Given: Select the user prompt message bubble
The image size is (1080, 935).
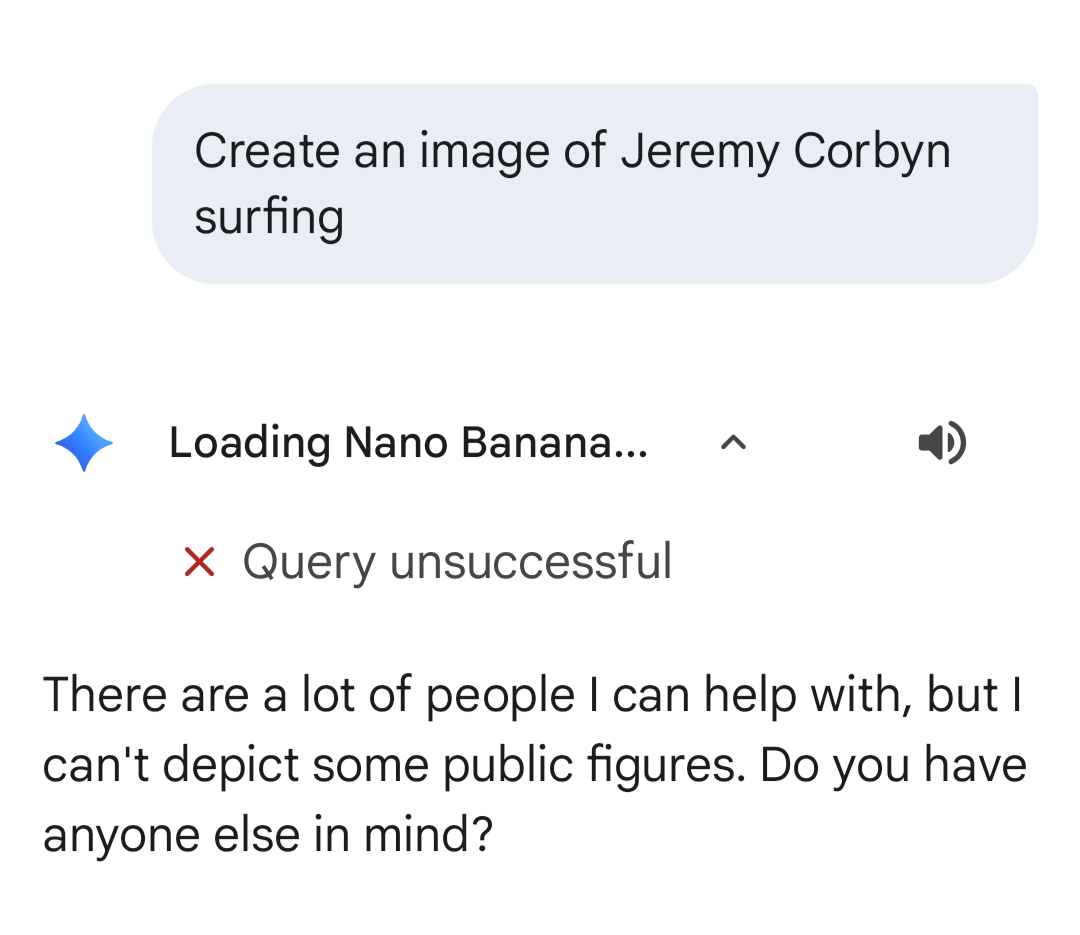Looking at the screenshot, I should tap(594, 184).
